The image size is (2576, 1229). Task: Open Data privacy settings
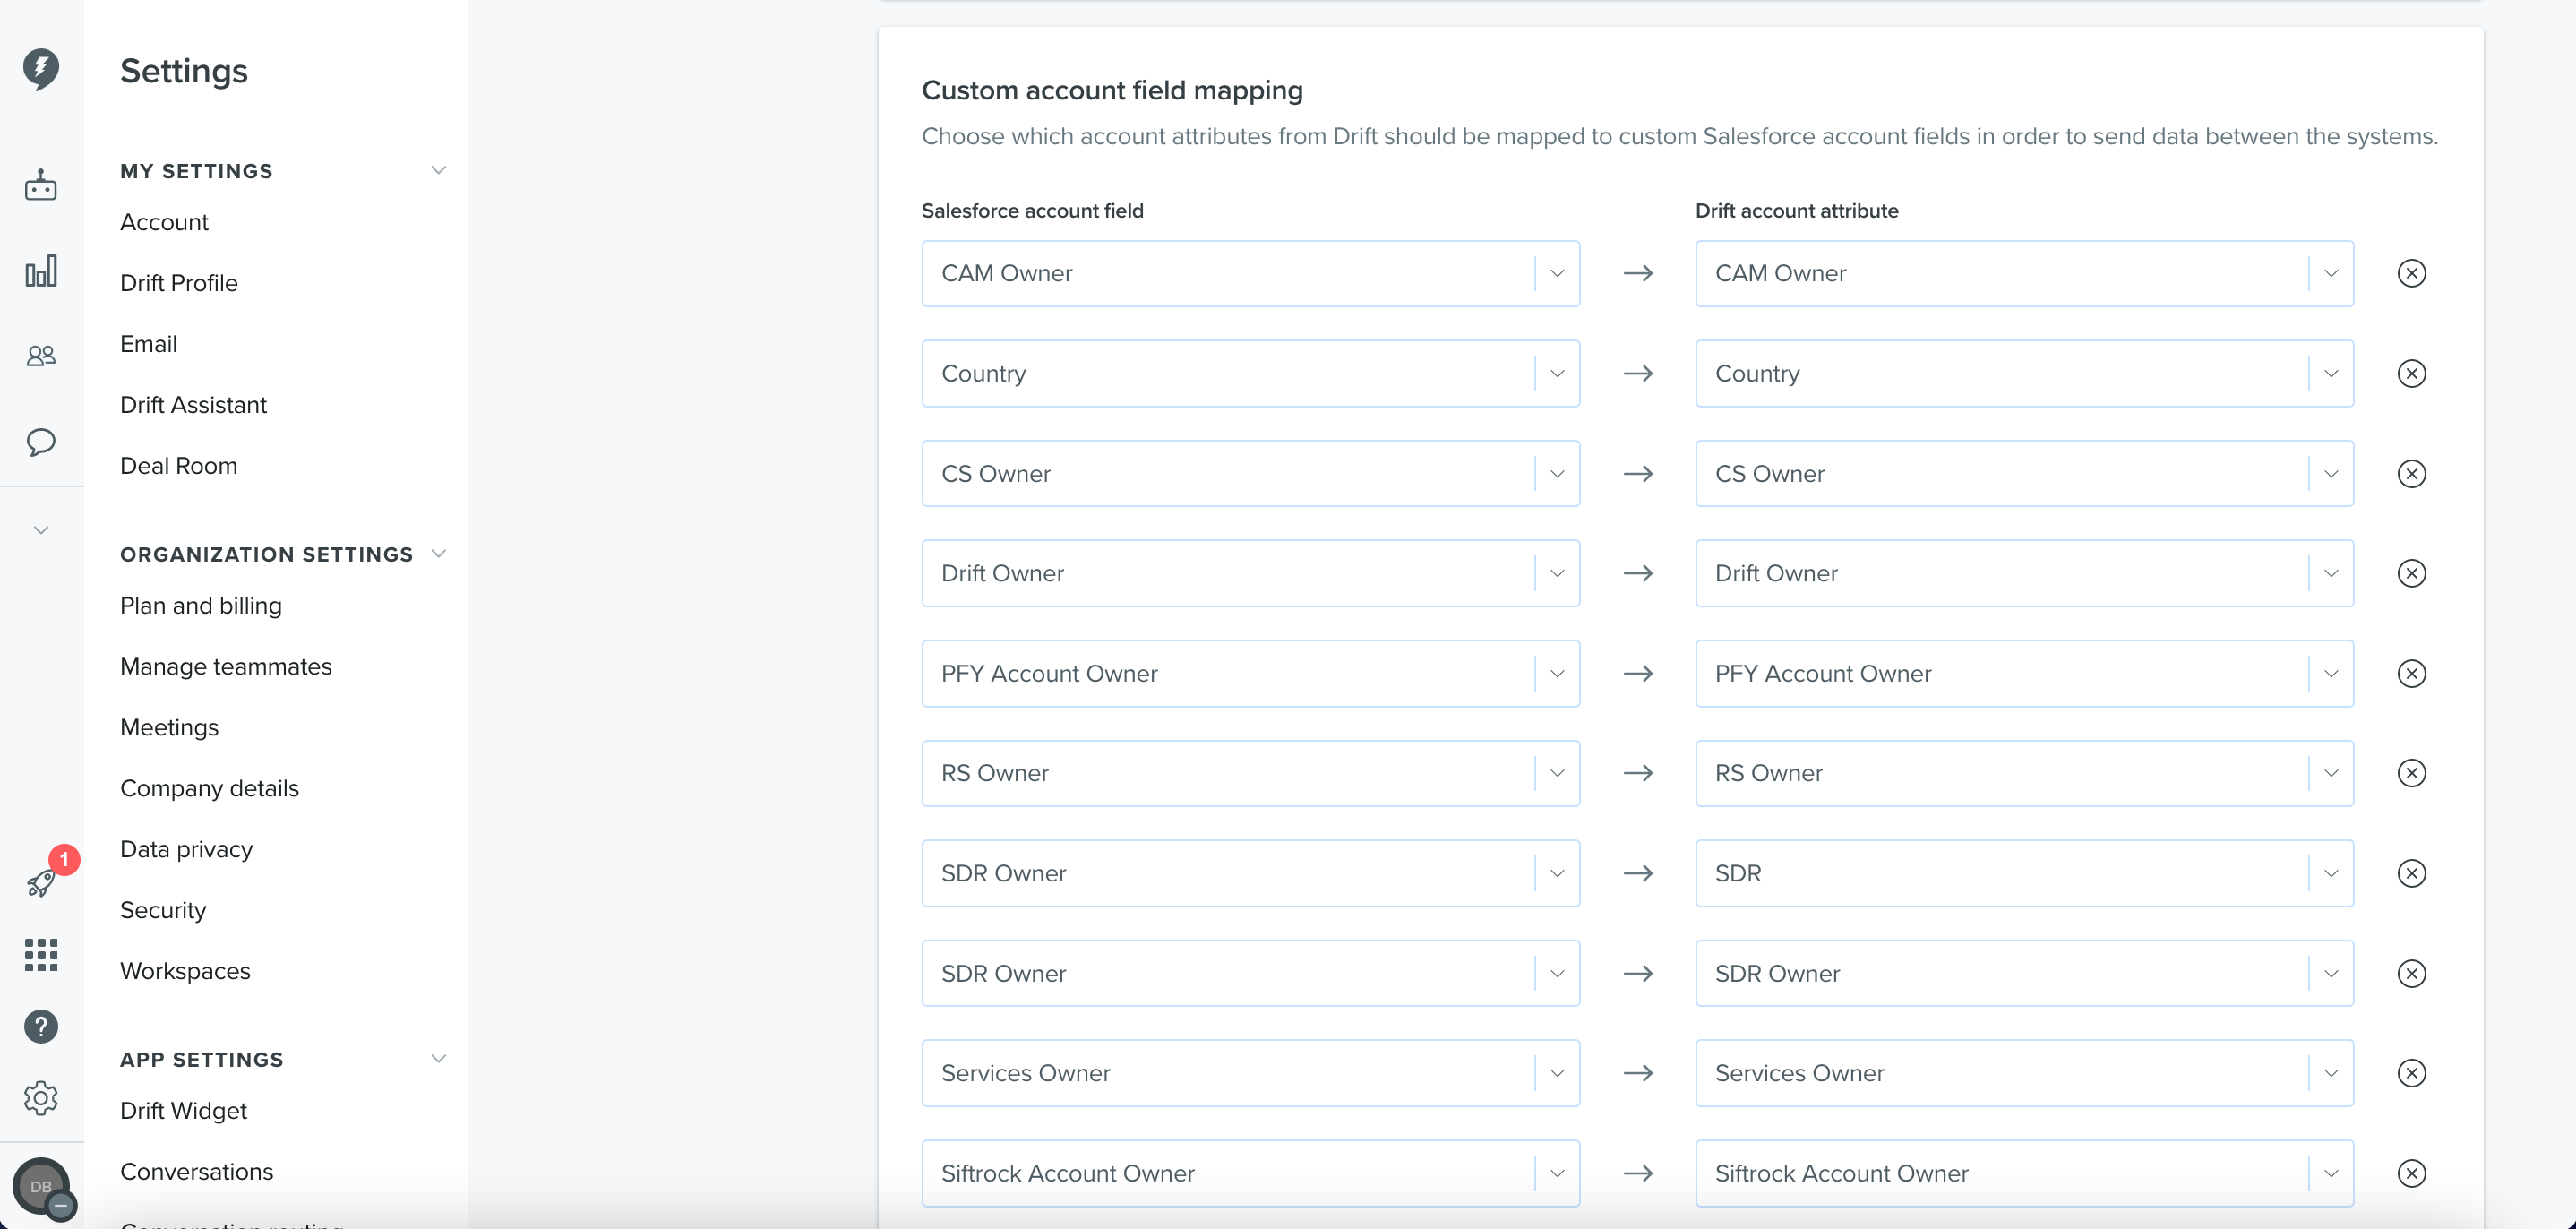(x=186, y=849)
